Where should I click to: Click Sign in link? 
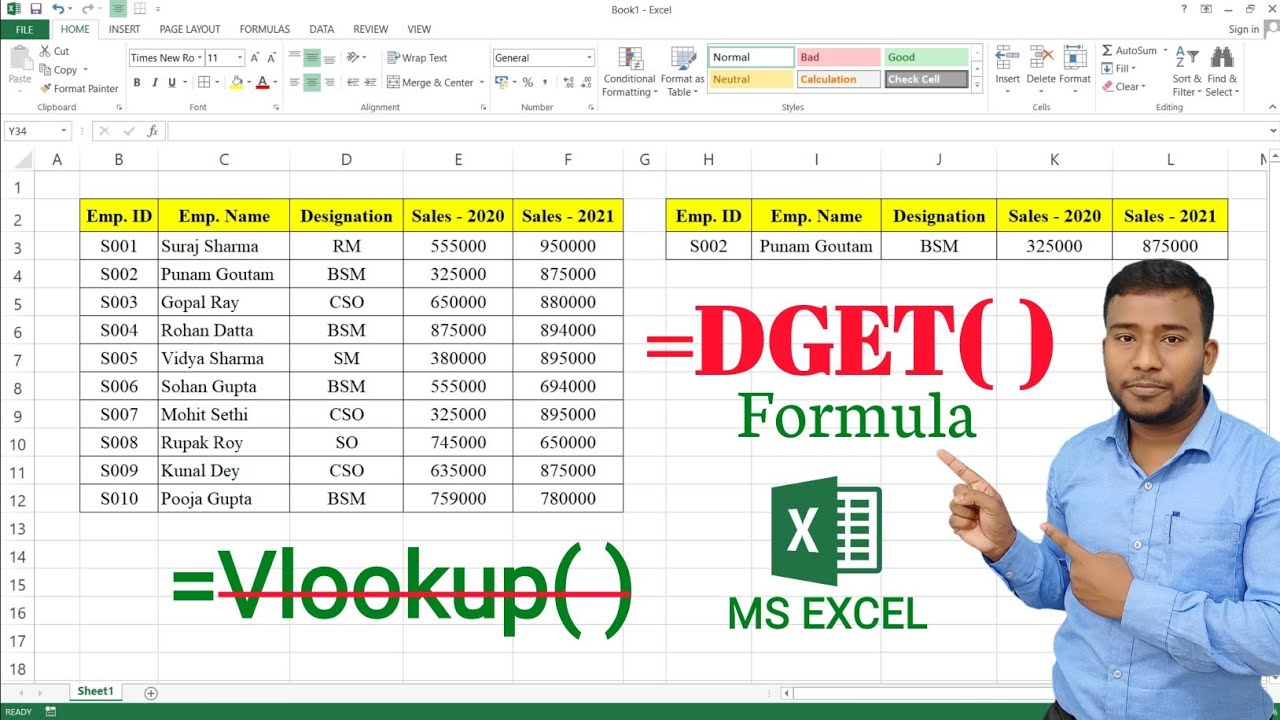(x=1244, y=30)
